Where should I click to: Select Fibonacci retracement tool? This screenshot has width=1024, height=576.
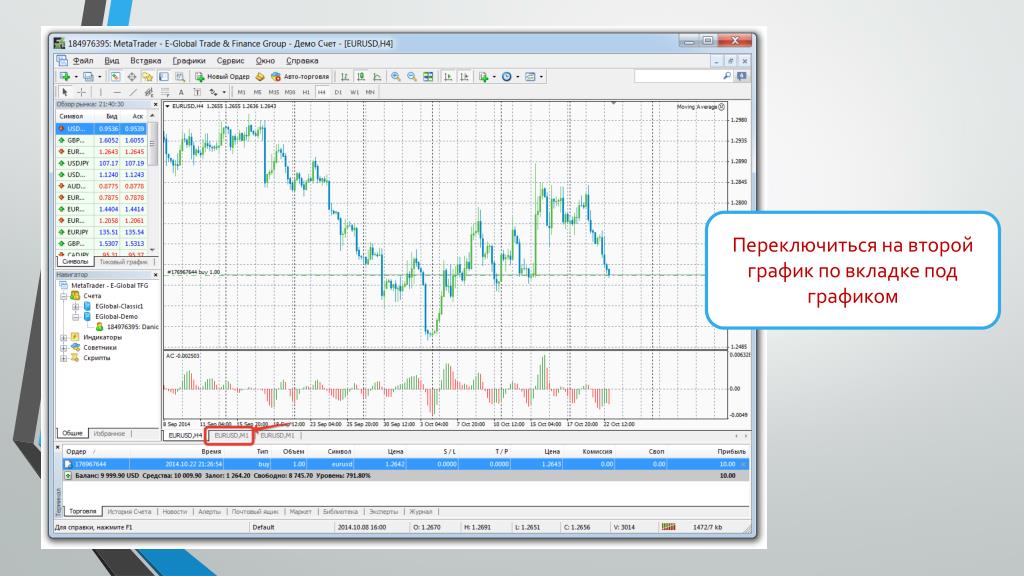pos(165,92)
